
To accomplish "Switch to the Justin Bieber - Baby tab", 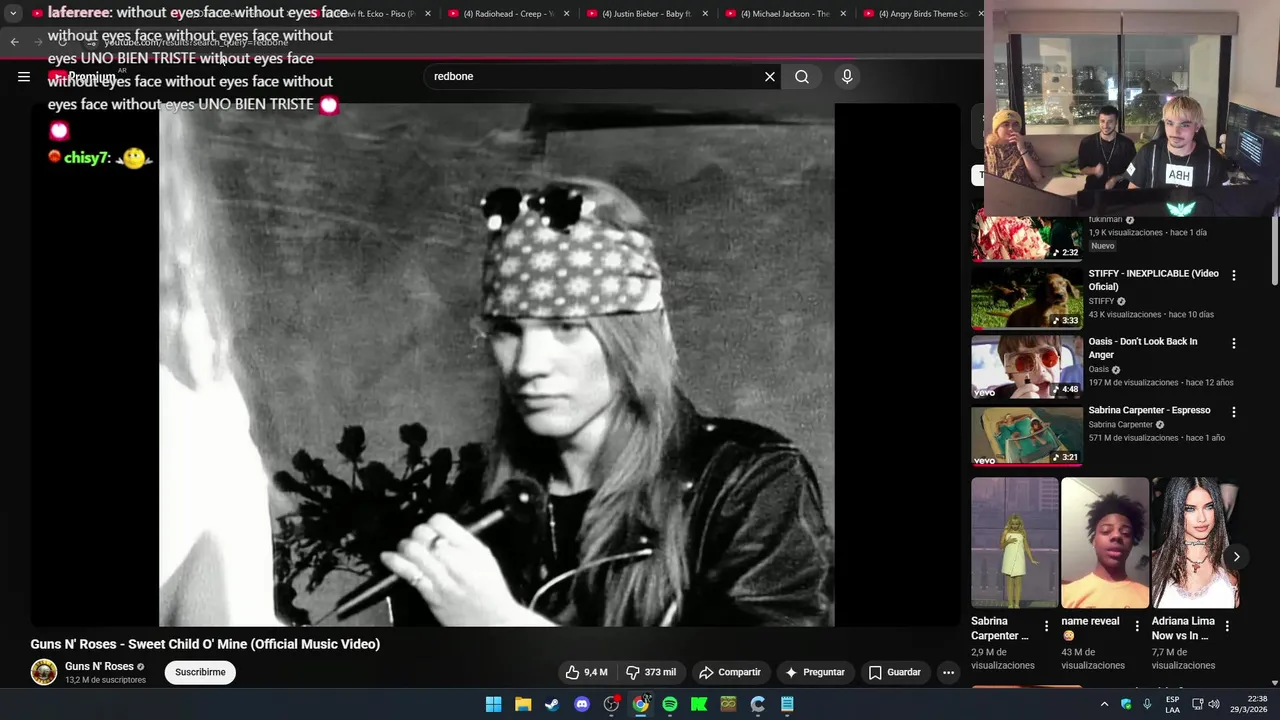I will point(647,14).
